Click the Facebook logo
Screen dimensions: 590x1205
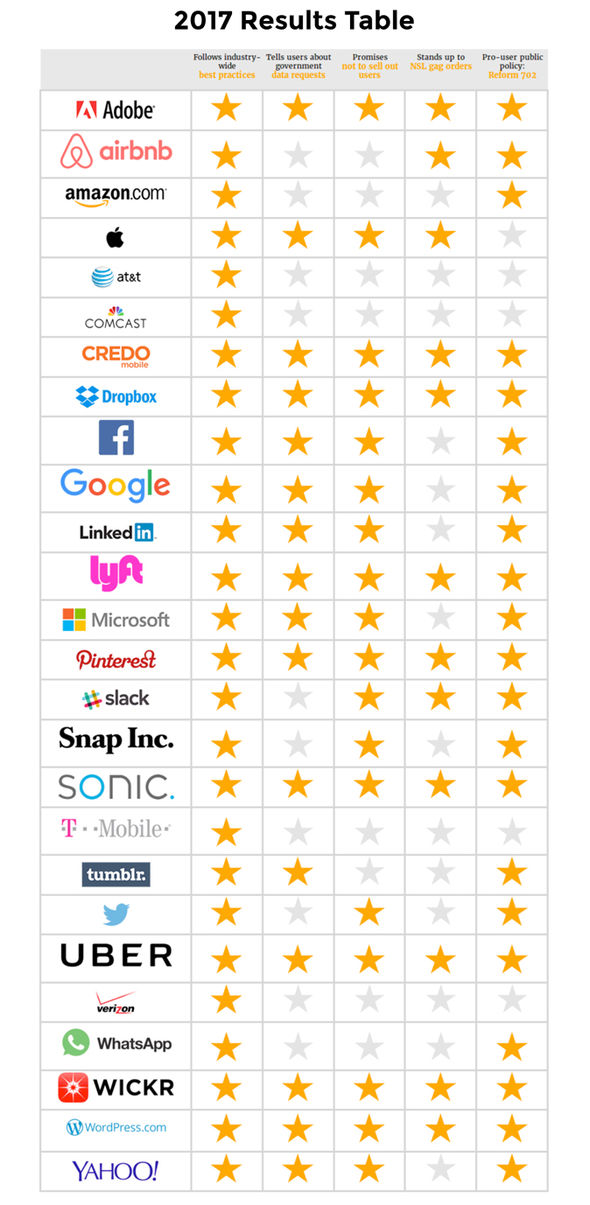(116, 437)
